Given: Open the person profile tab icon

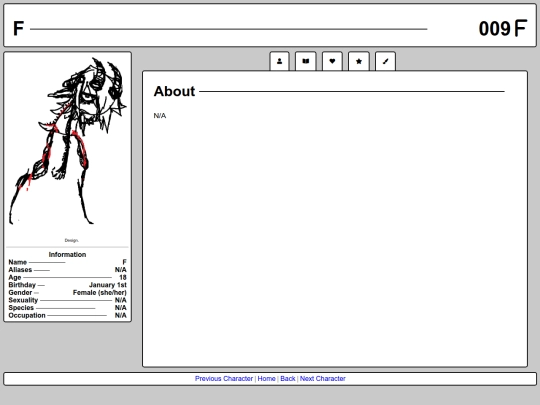Looking at the screenshot, I should [x=279, y=61].
